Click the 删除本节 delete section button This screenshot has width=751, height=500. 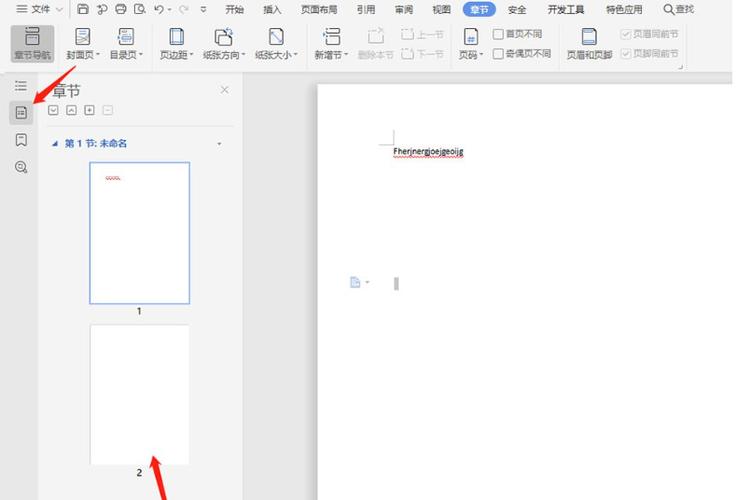click(x=376, y=44)
